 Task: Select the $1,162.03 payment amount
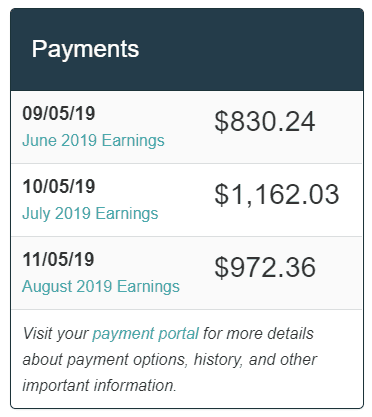tap(277, 195)
